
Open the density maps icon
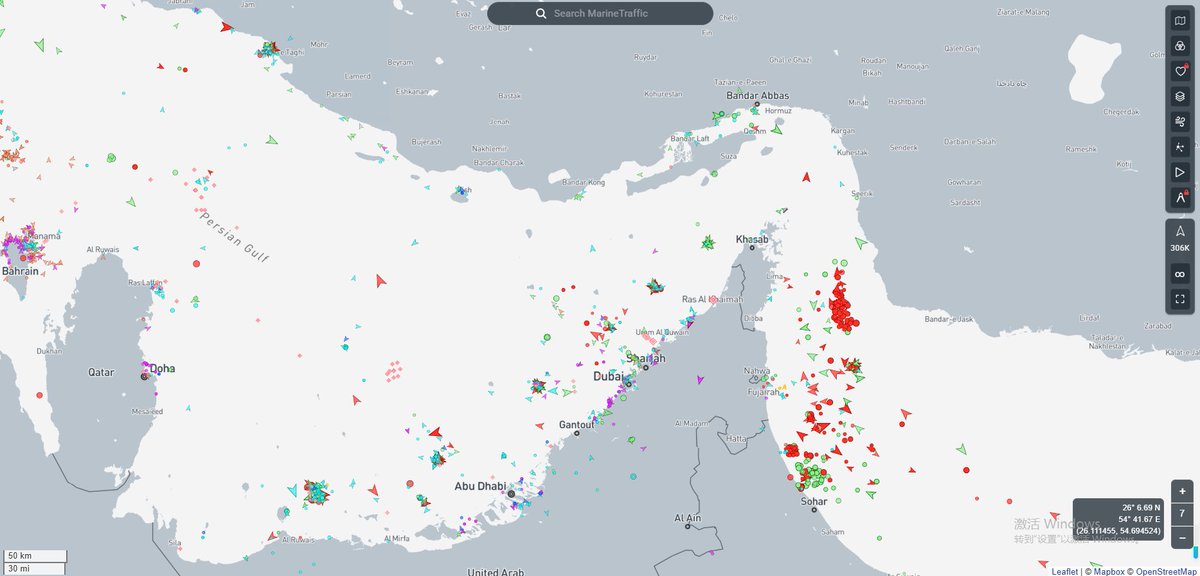[1180, 147]
